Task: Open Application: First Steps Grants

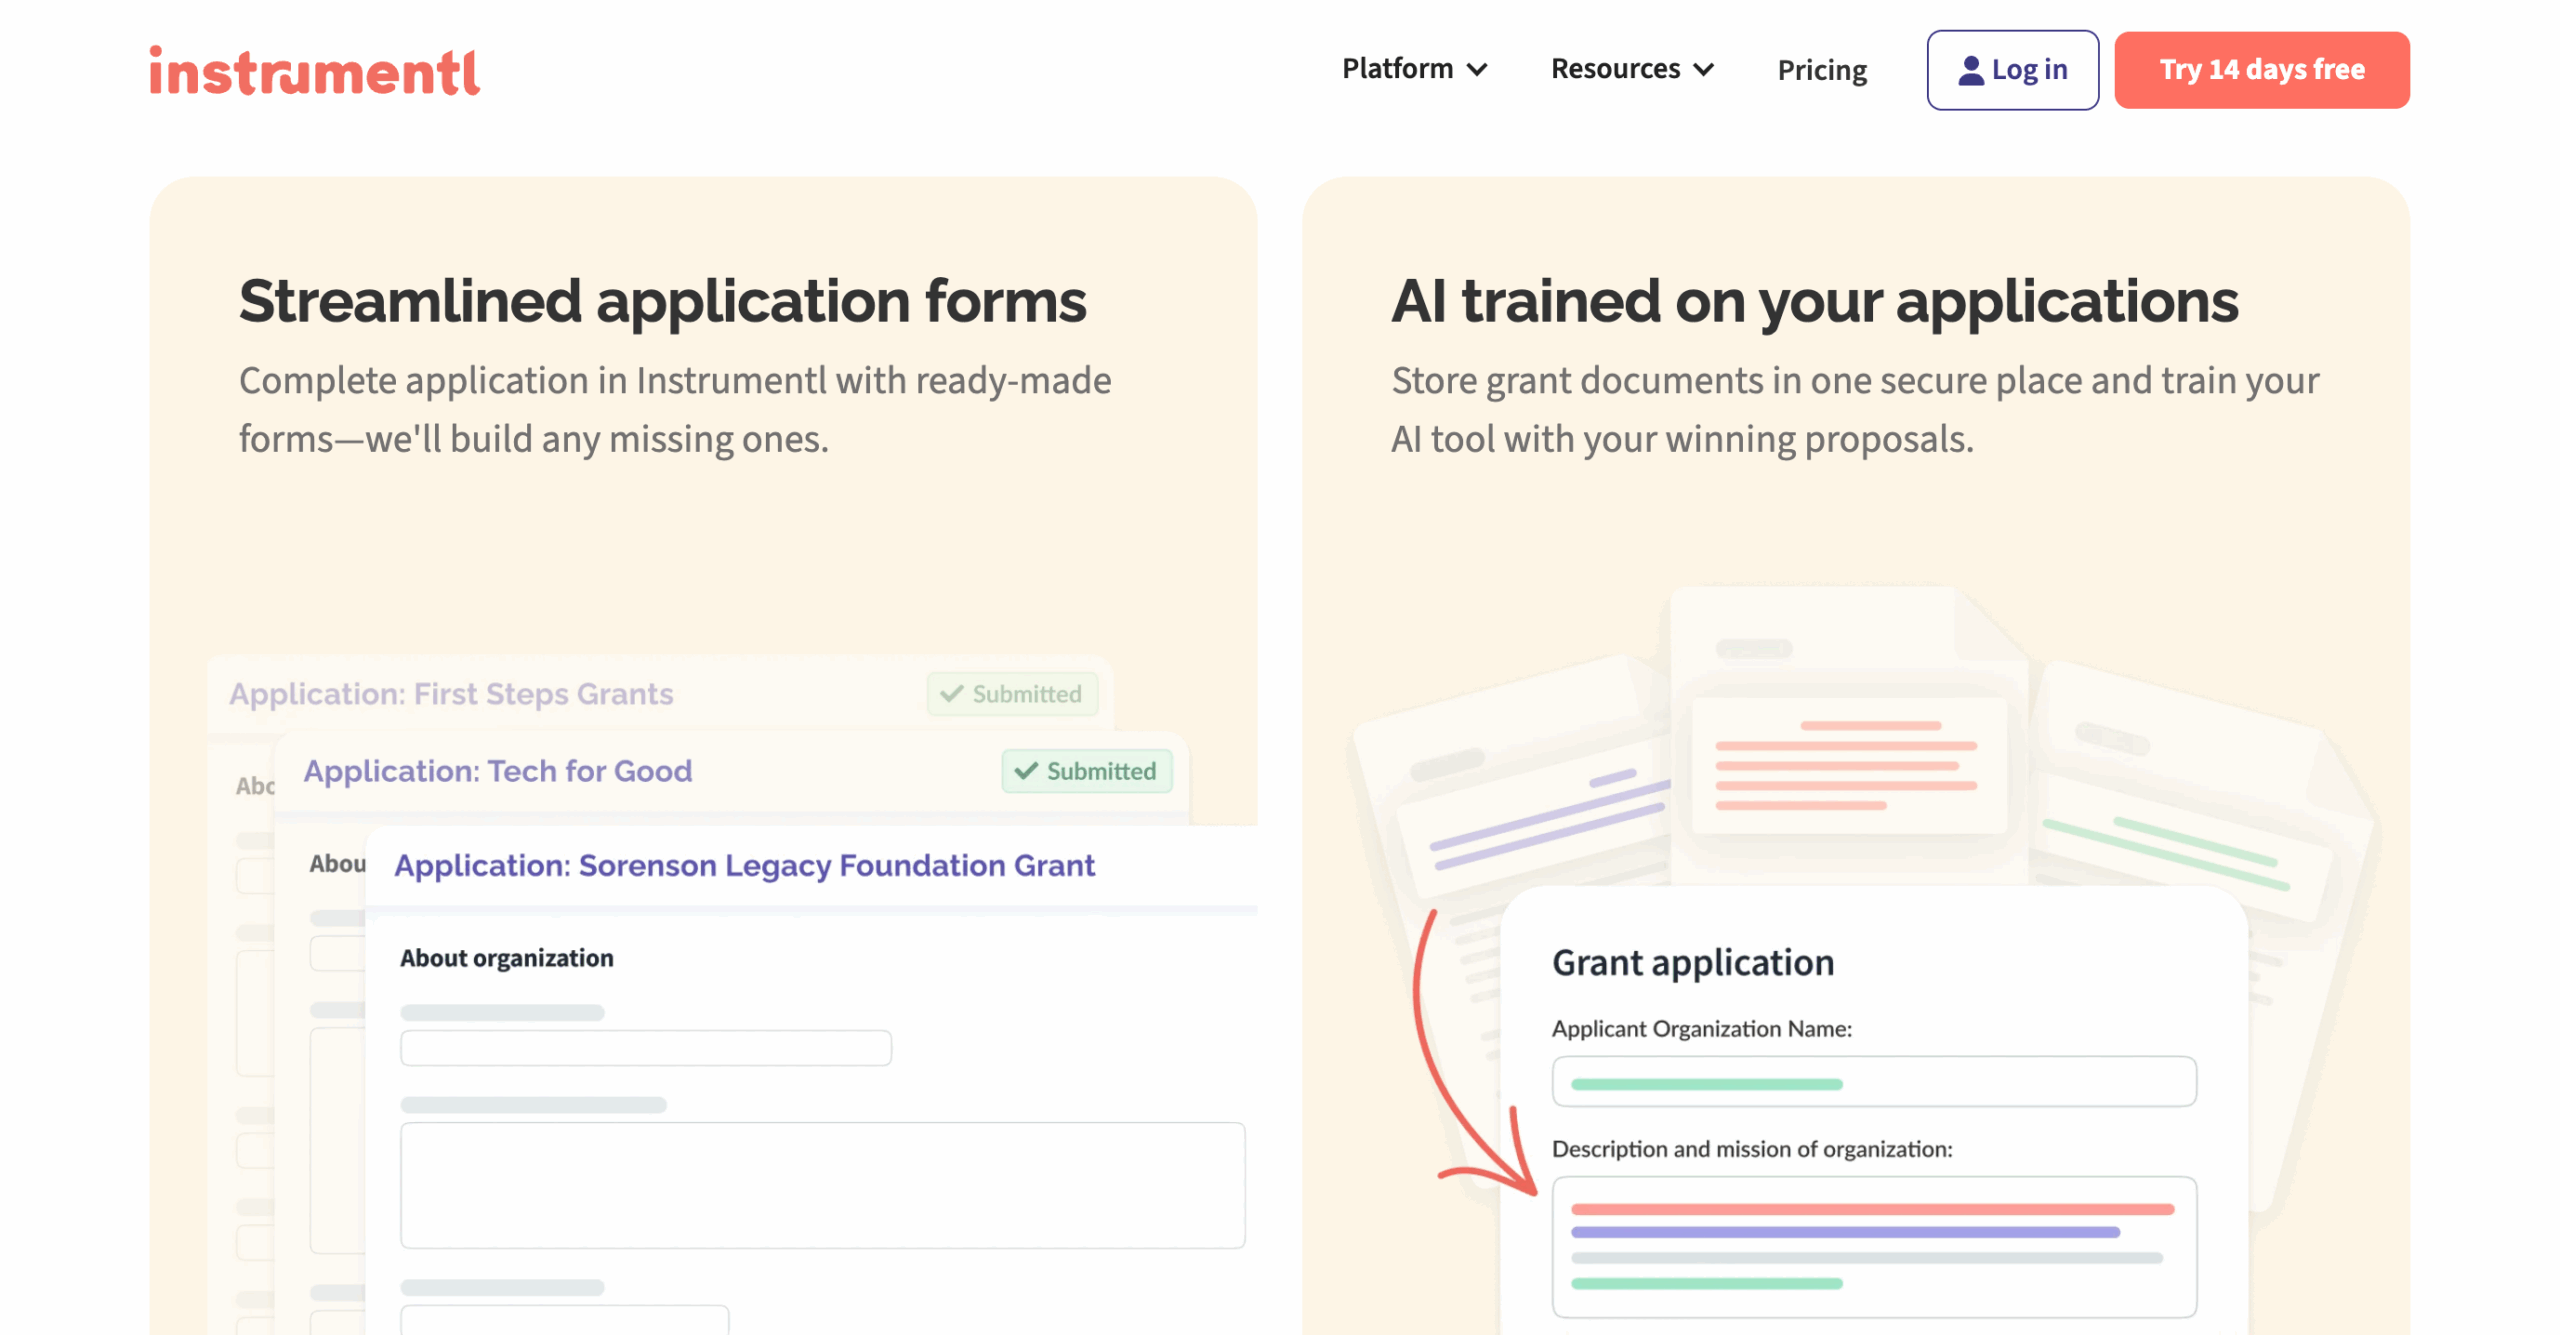Action: coord(451,693)
